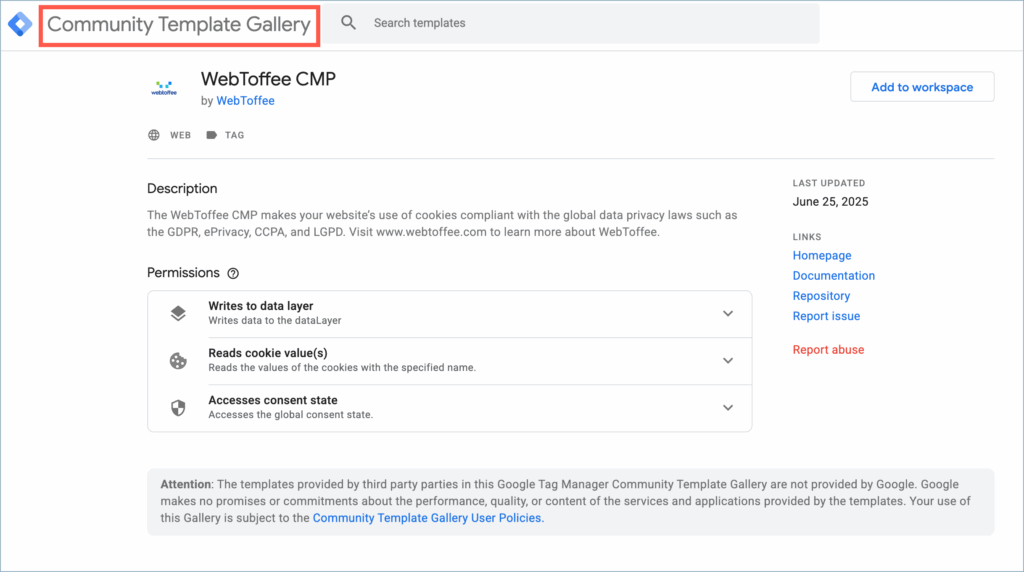Click the LAST UPDATED label

pyautogui.click(x=829, y=183)
